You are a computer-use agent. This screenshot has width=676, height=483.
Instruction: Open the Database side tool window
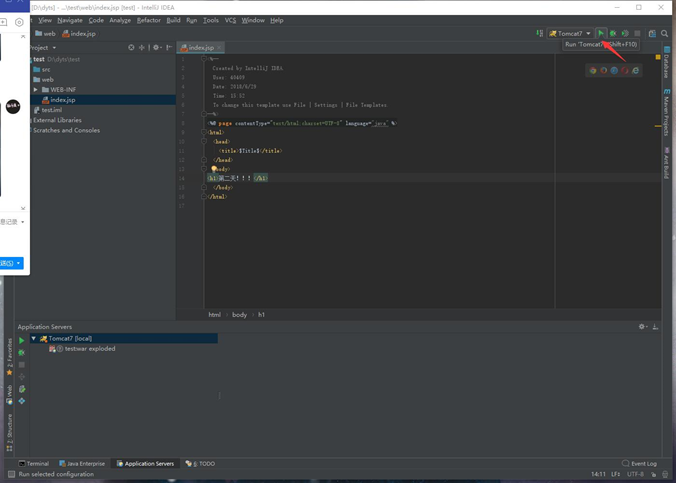pos(667,63)
